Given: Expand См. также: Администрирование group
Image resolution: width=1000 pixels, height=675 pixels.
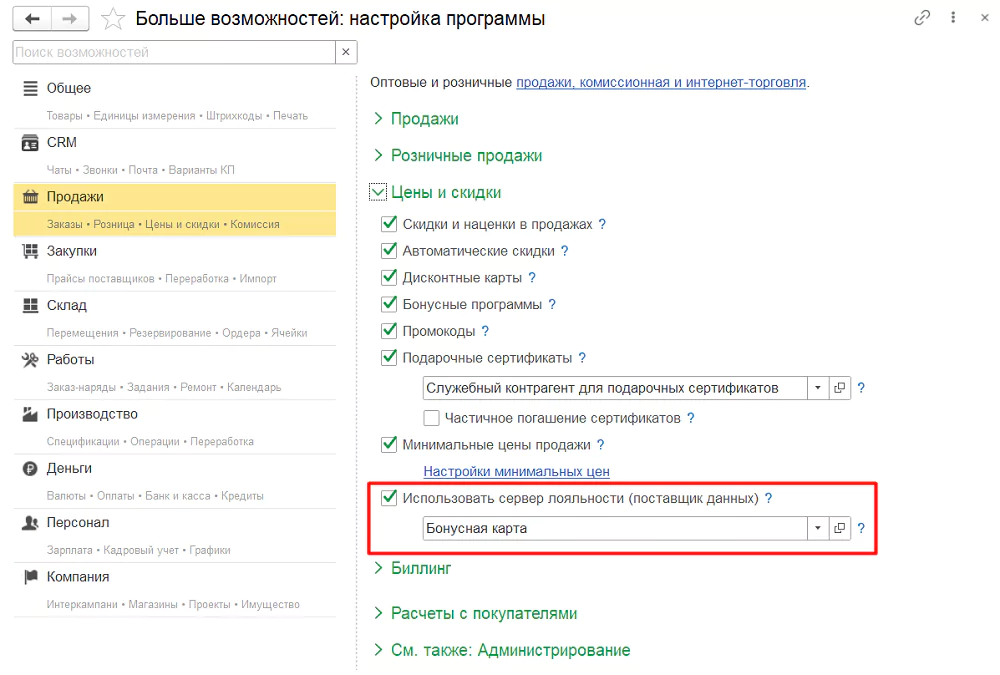Looking at the screenshot, I should (378, 650).
